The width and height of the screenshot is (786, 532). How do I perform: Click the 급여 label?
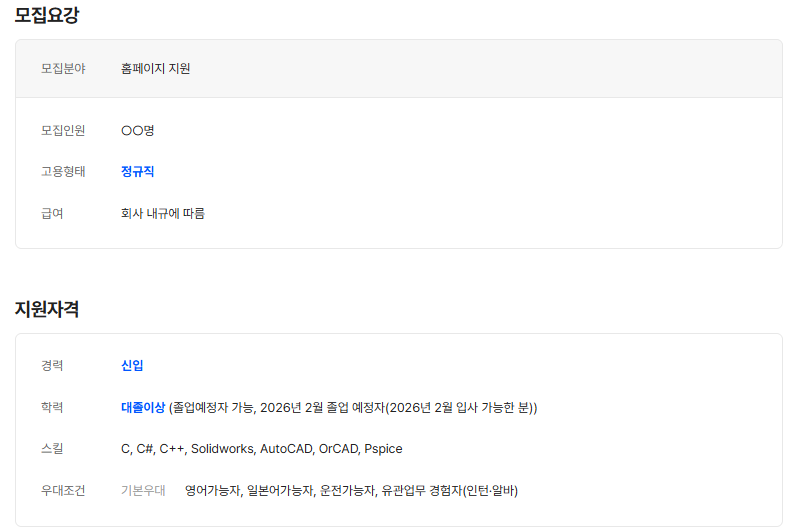click(52, 213)
